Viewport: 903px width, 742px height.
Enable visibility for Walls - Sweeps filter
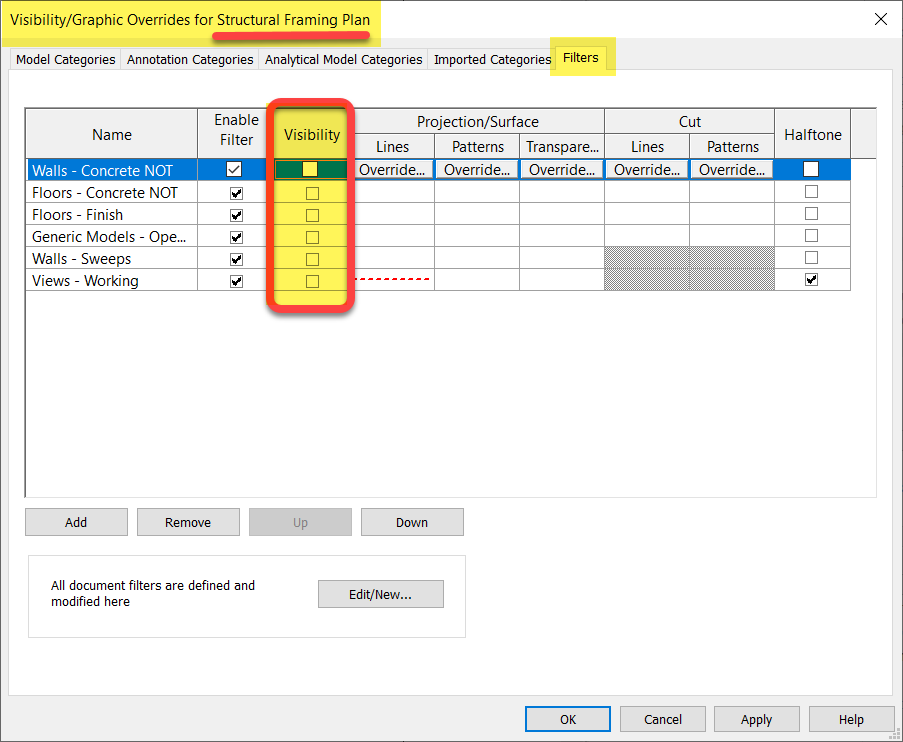tap(310, 258)
